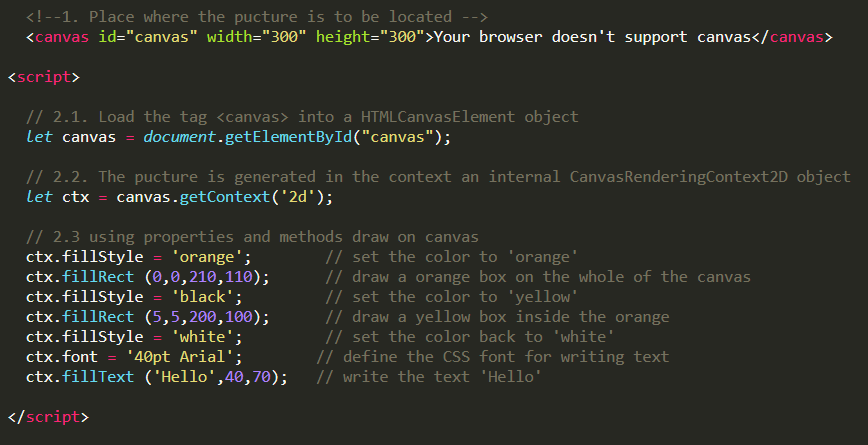Click the comment "set the color to 'orange'"
Screen dimensions: 868x445
pos(452,257)
